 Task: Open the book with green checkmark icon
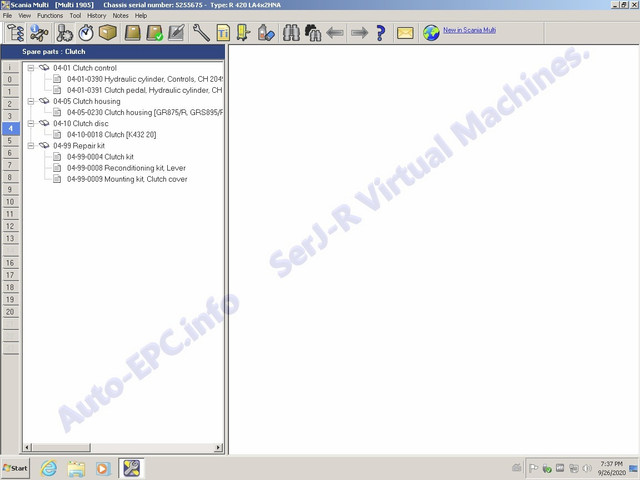[x=155, y=33]
